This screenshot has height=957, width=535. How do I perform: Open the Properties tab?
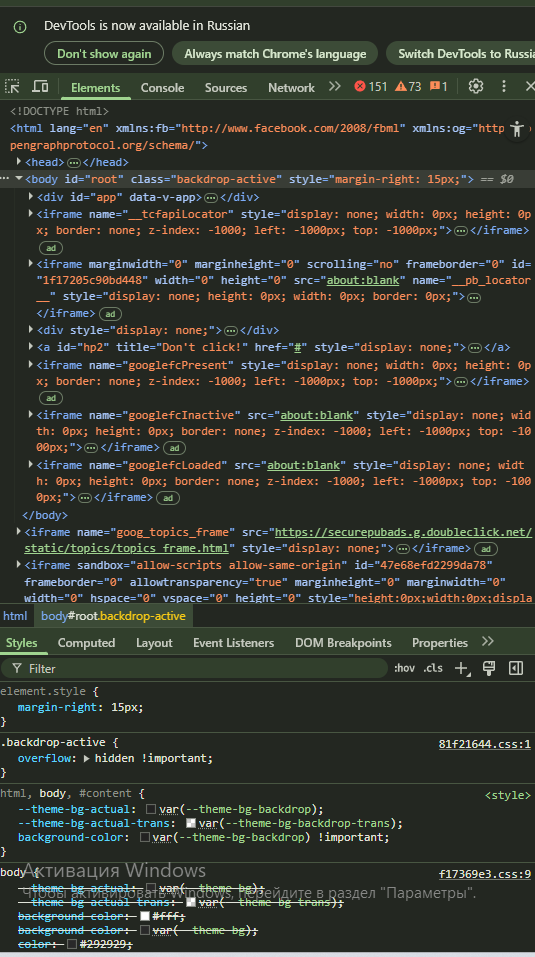point(439,643)
